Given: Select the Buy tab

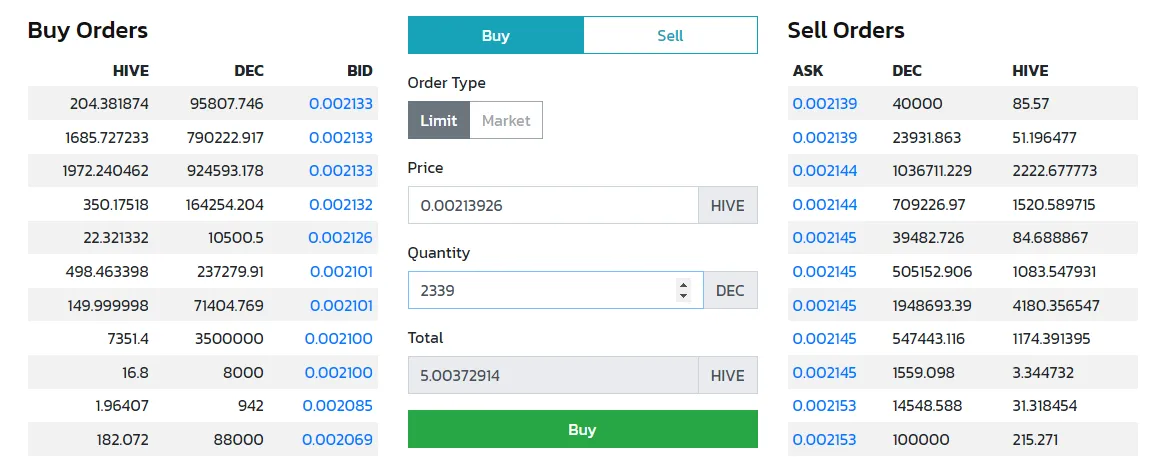Looking at the screenshot, I should tap(495, 35).
